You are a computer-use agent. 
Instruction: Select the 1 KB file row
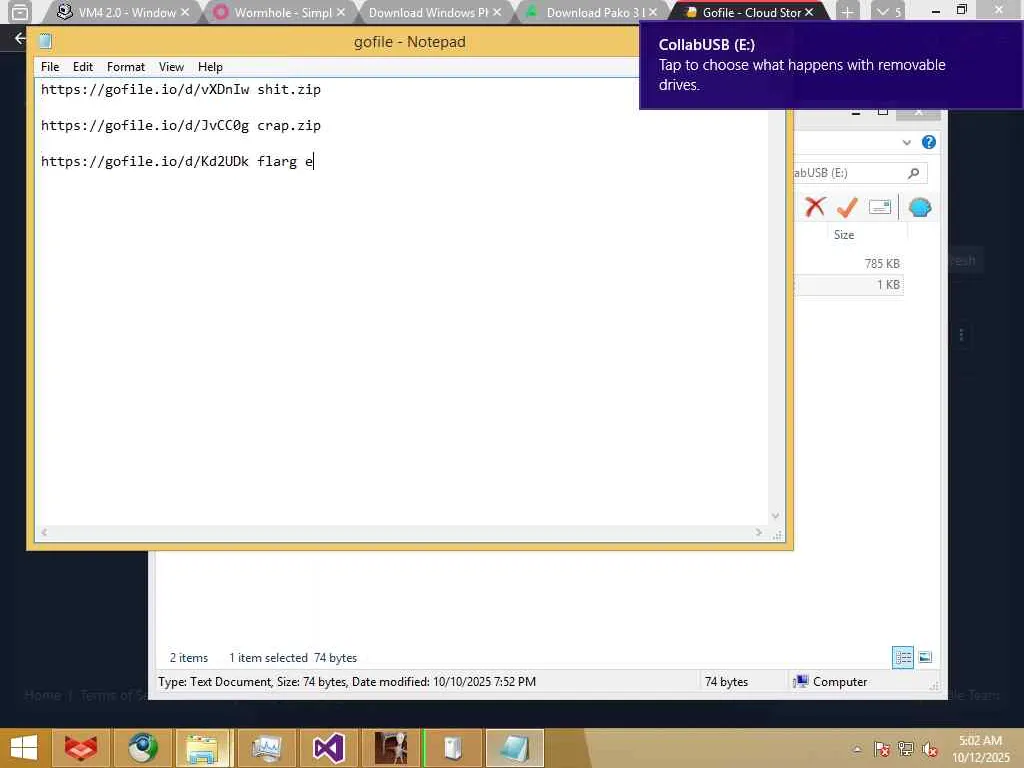849,285
